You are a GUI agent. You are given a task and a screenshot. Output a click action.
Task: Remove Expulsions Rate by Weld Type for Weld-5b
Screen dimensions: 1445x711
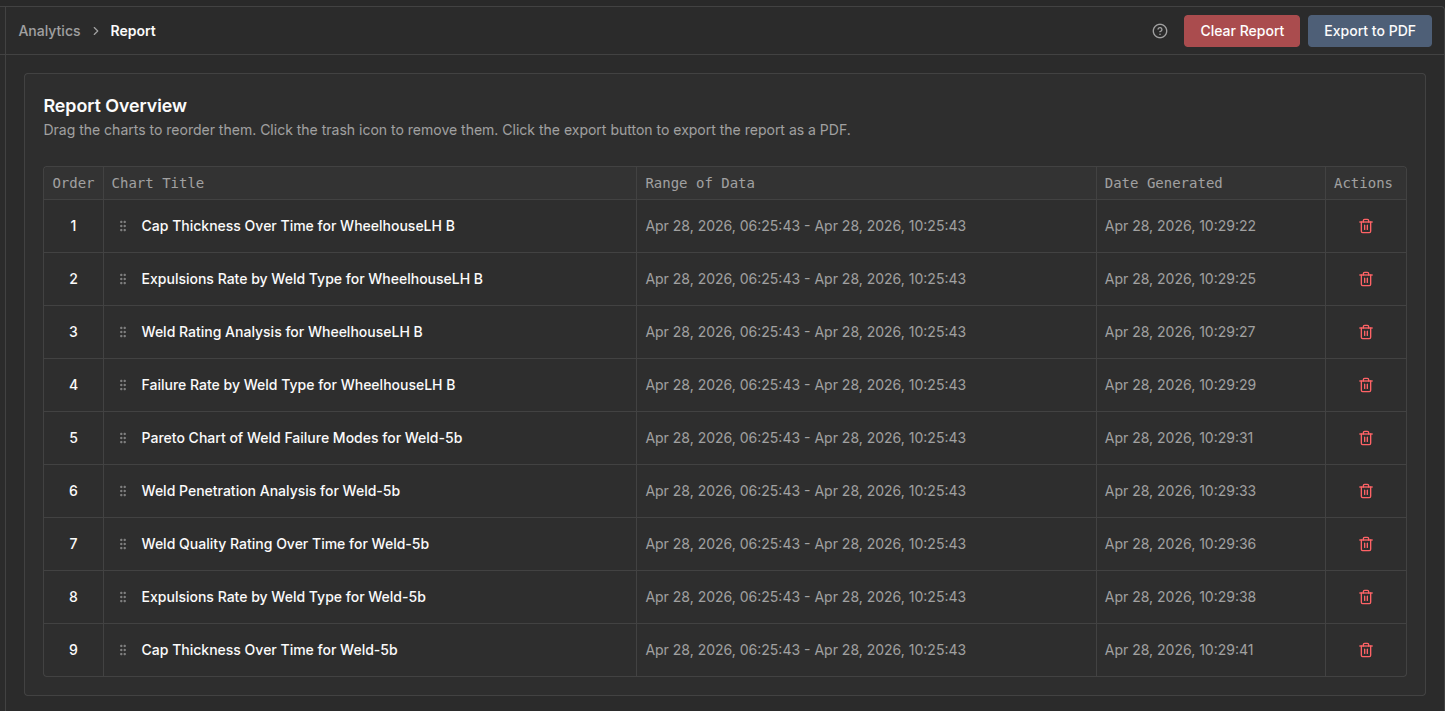click(x=1366, y=597)
